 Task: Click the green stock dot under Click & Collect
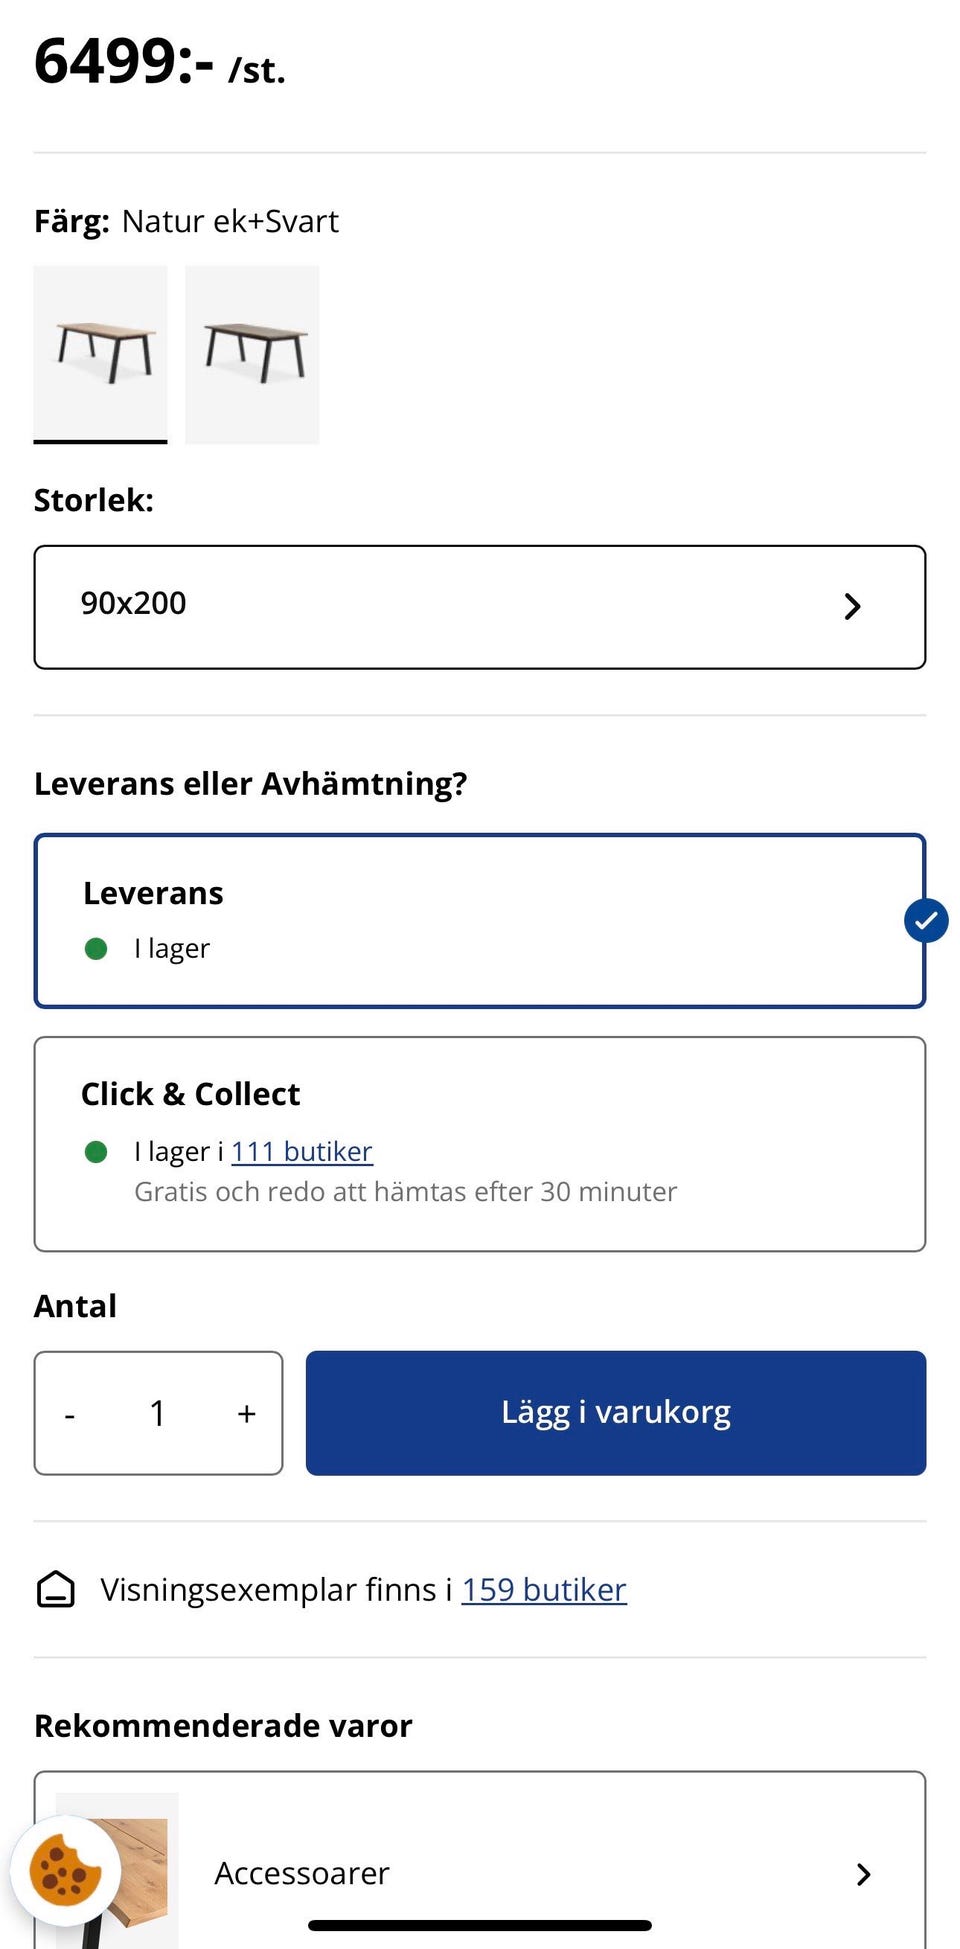pos(96,1152)
